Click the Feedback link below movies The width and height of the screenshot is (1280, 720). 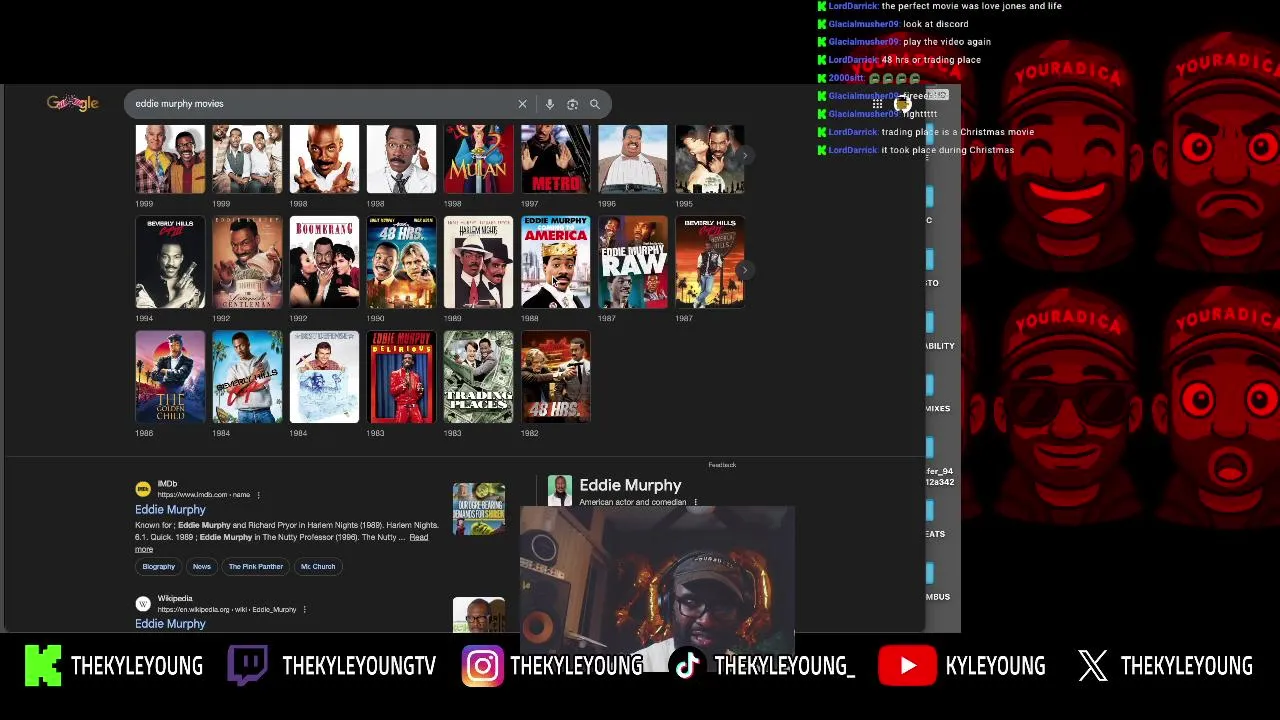pyautogui.click(x=722, y=465)
